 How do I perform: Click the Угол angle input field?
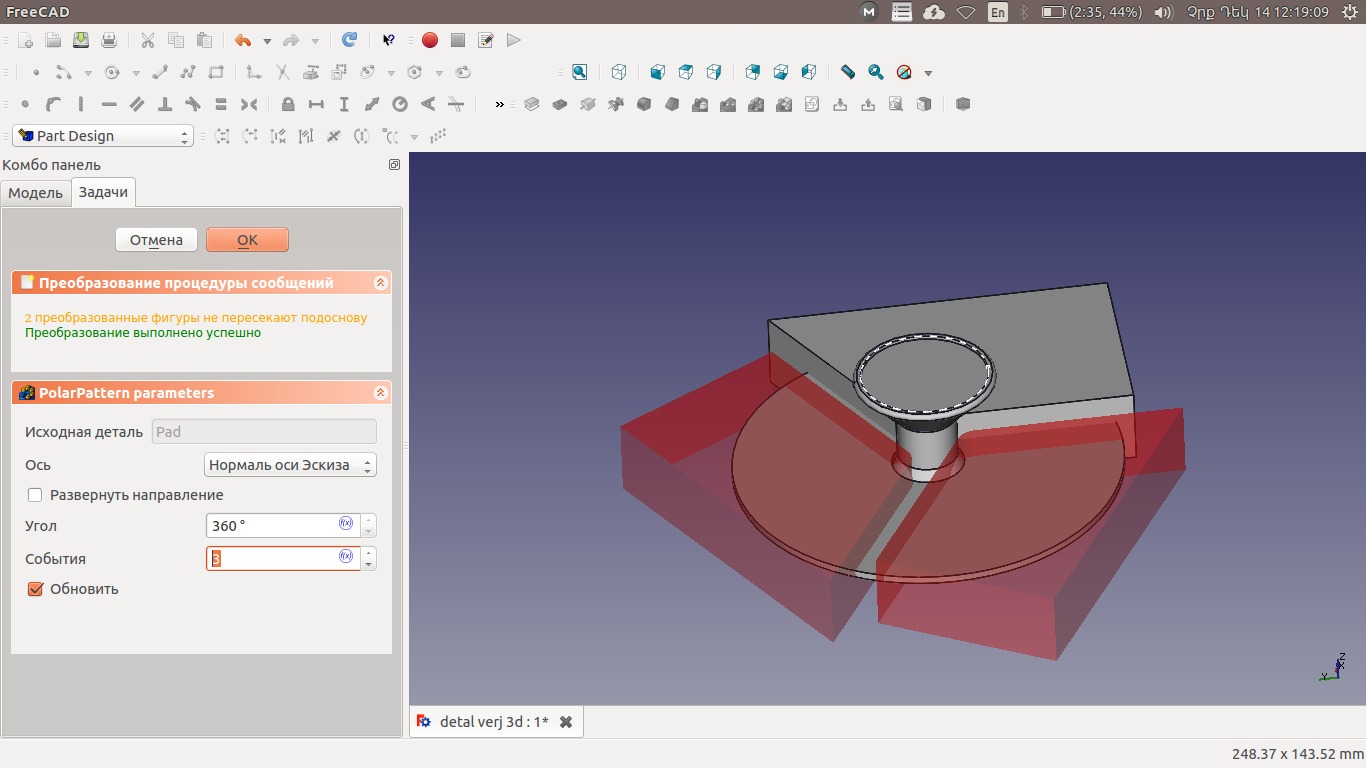272,525
